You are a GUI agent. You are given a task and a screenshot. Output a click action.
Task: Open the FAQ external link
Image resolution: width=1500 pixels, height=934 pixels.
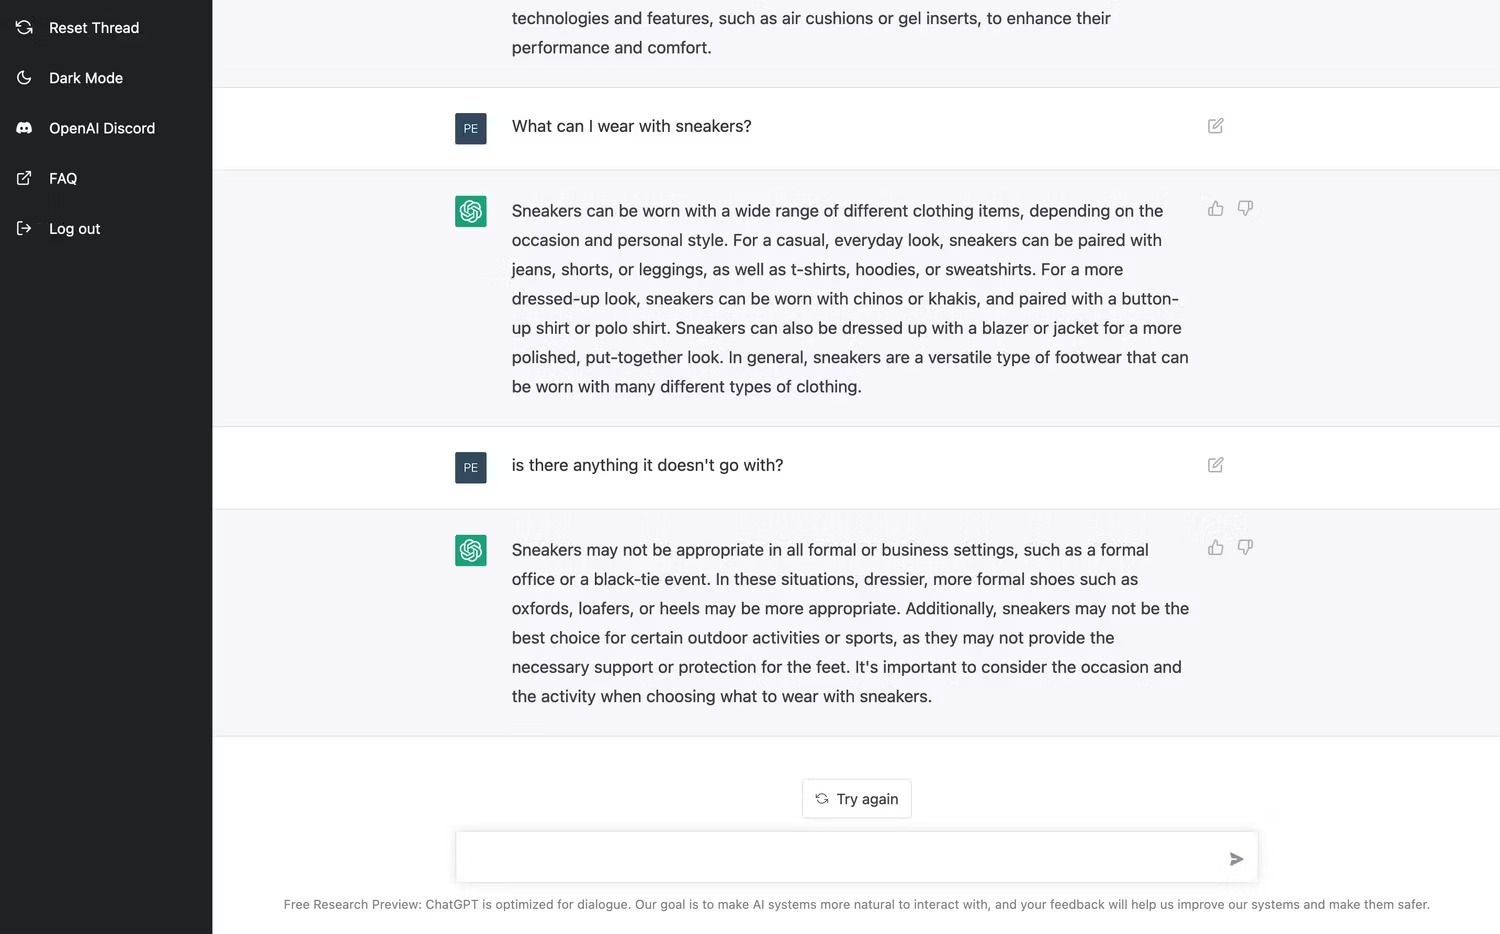tap(62, 178)
